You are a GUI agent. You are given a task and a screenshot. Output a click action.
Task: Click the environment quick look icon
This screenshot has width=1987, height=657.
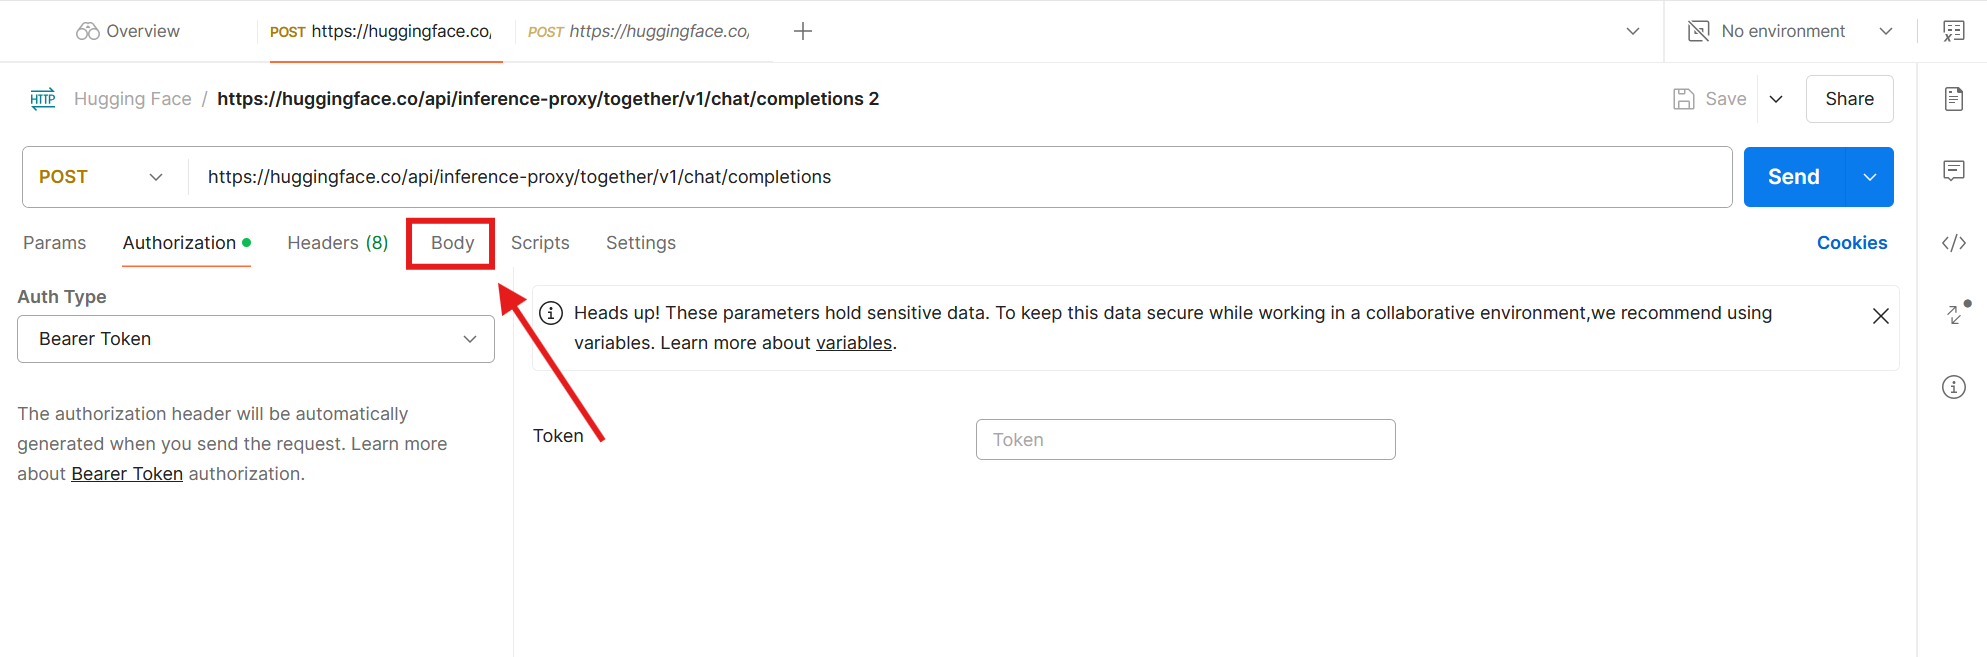pos(1953,31)
